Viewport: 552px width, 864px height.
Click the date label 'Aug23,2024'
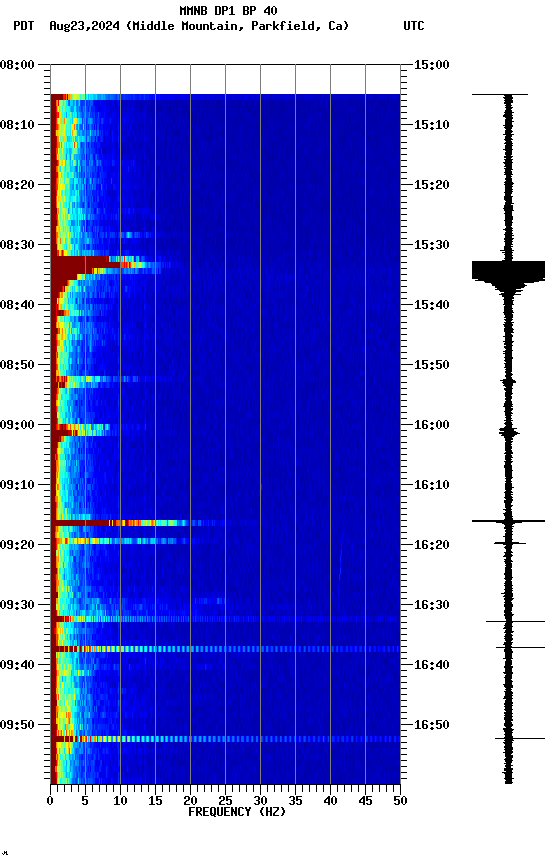(84, 26)
